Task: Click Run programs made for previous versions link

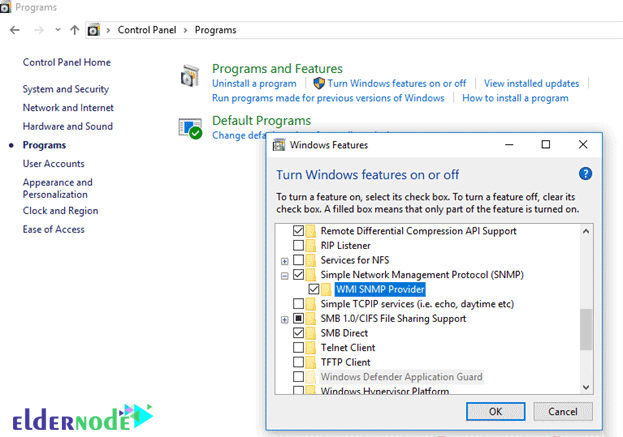Action: pyautogui.click(x=328, y=98)
